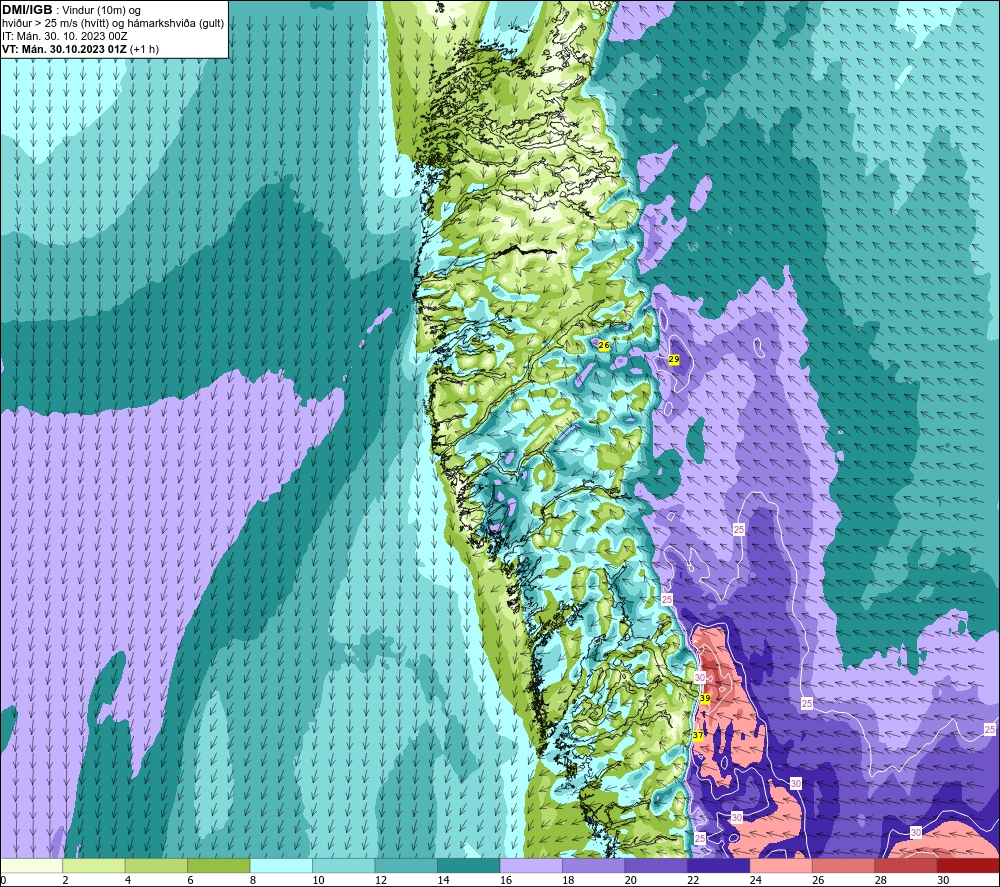Pick the 6–8 darker green legend swatch

[x=219, y=865]
